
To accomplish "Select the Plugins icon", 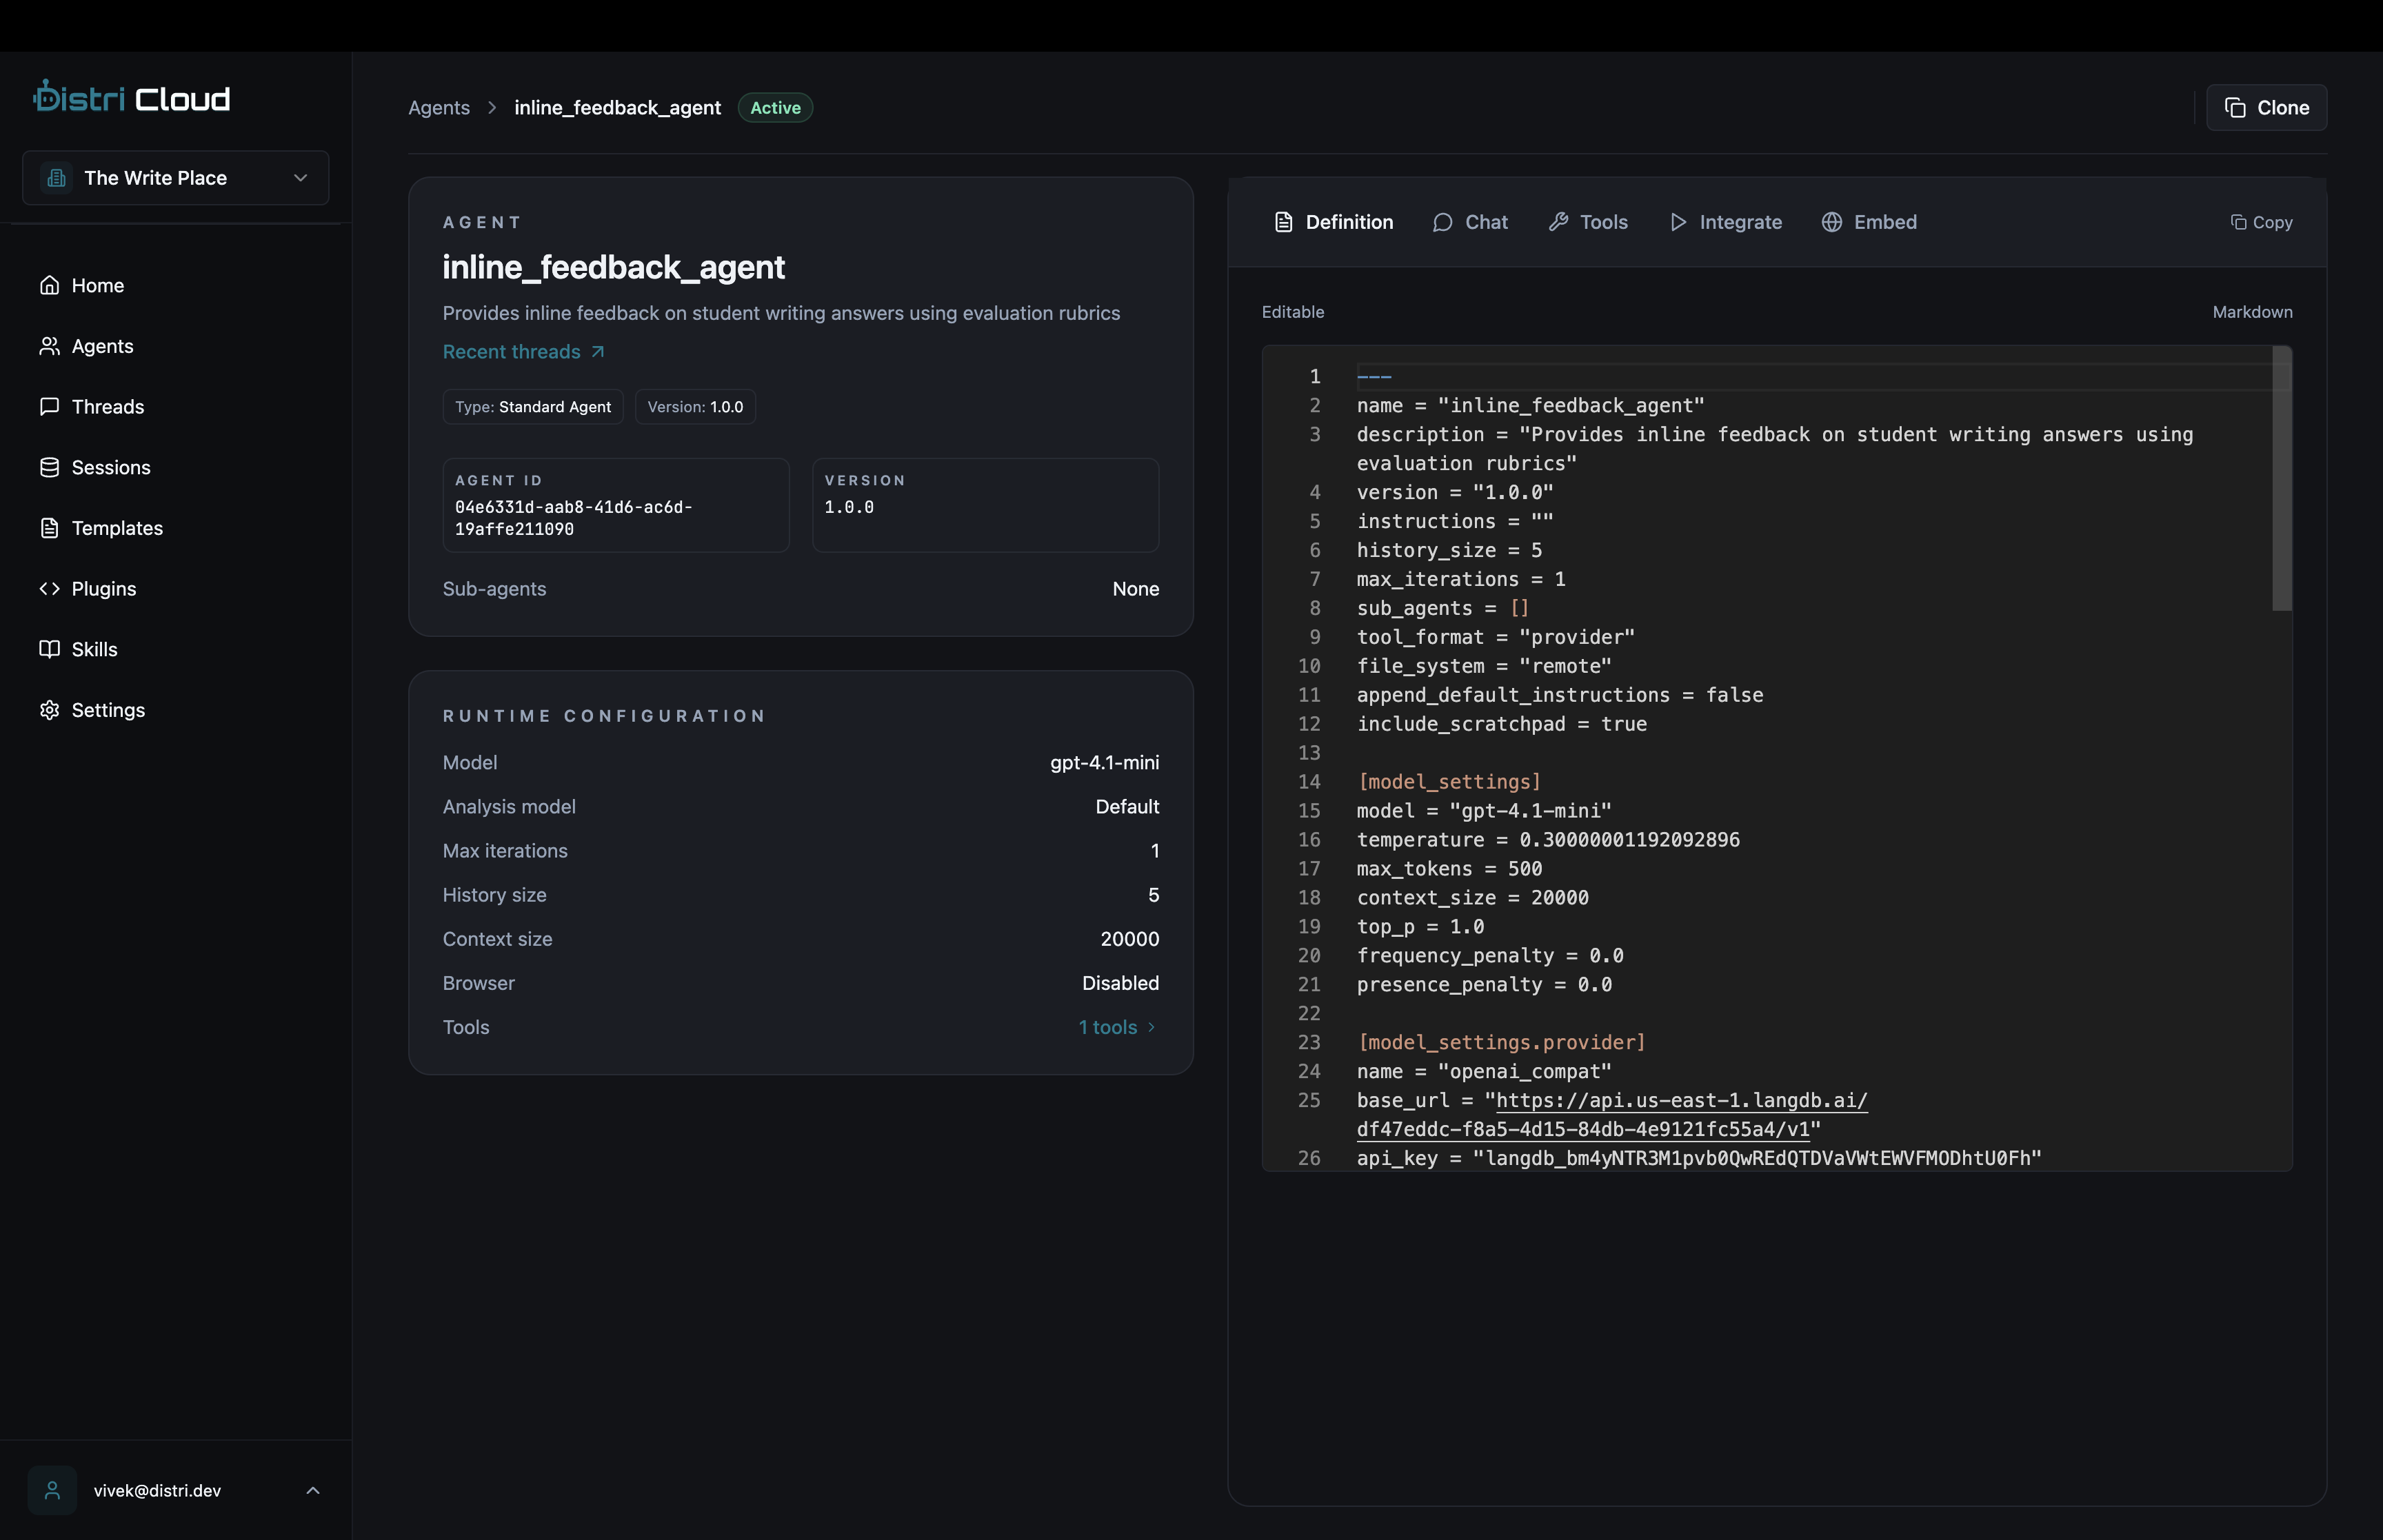I will coord(51,589).
